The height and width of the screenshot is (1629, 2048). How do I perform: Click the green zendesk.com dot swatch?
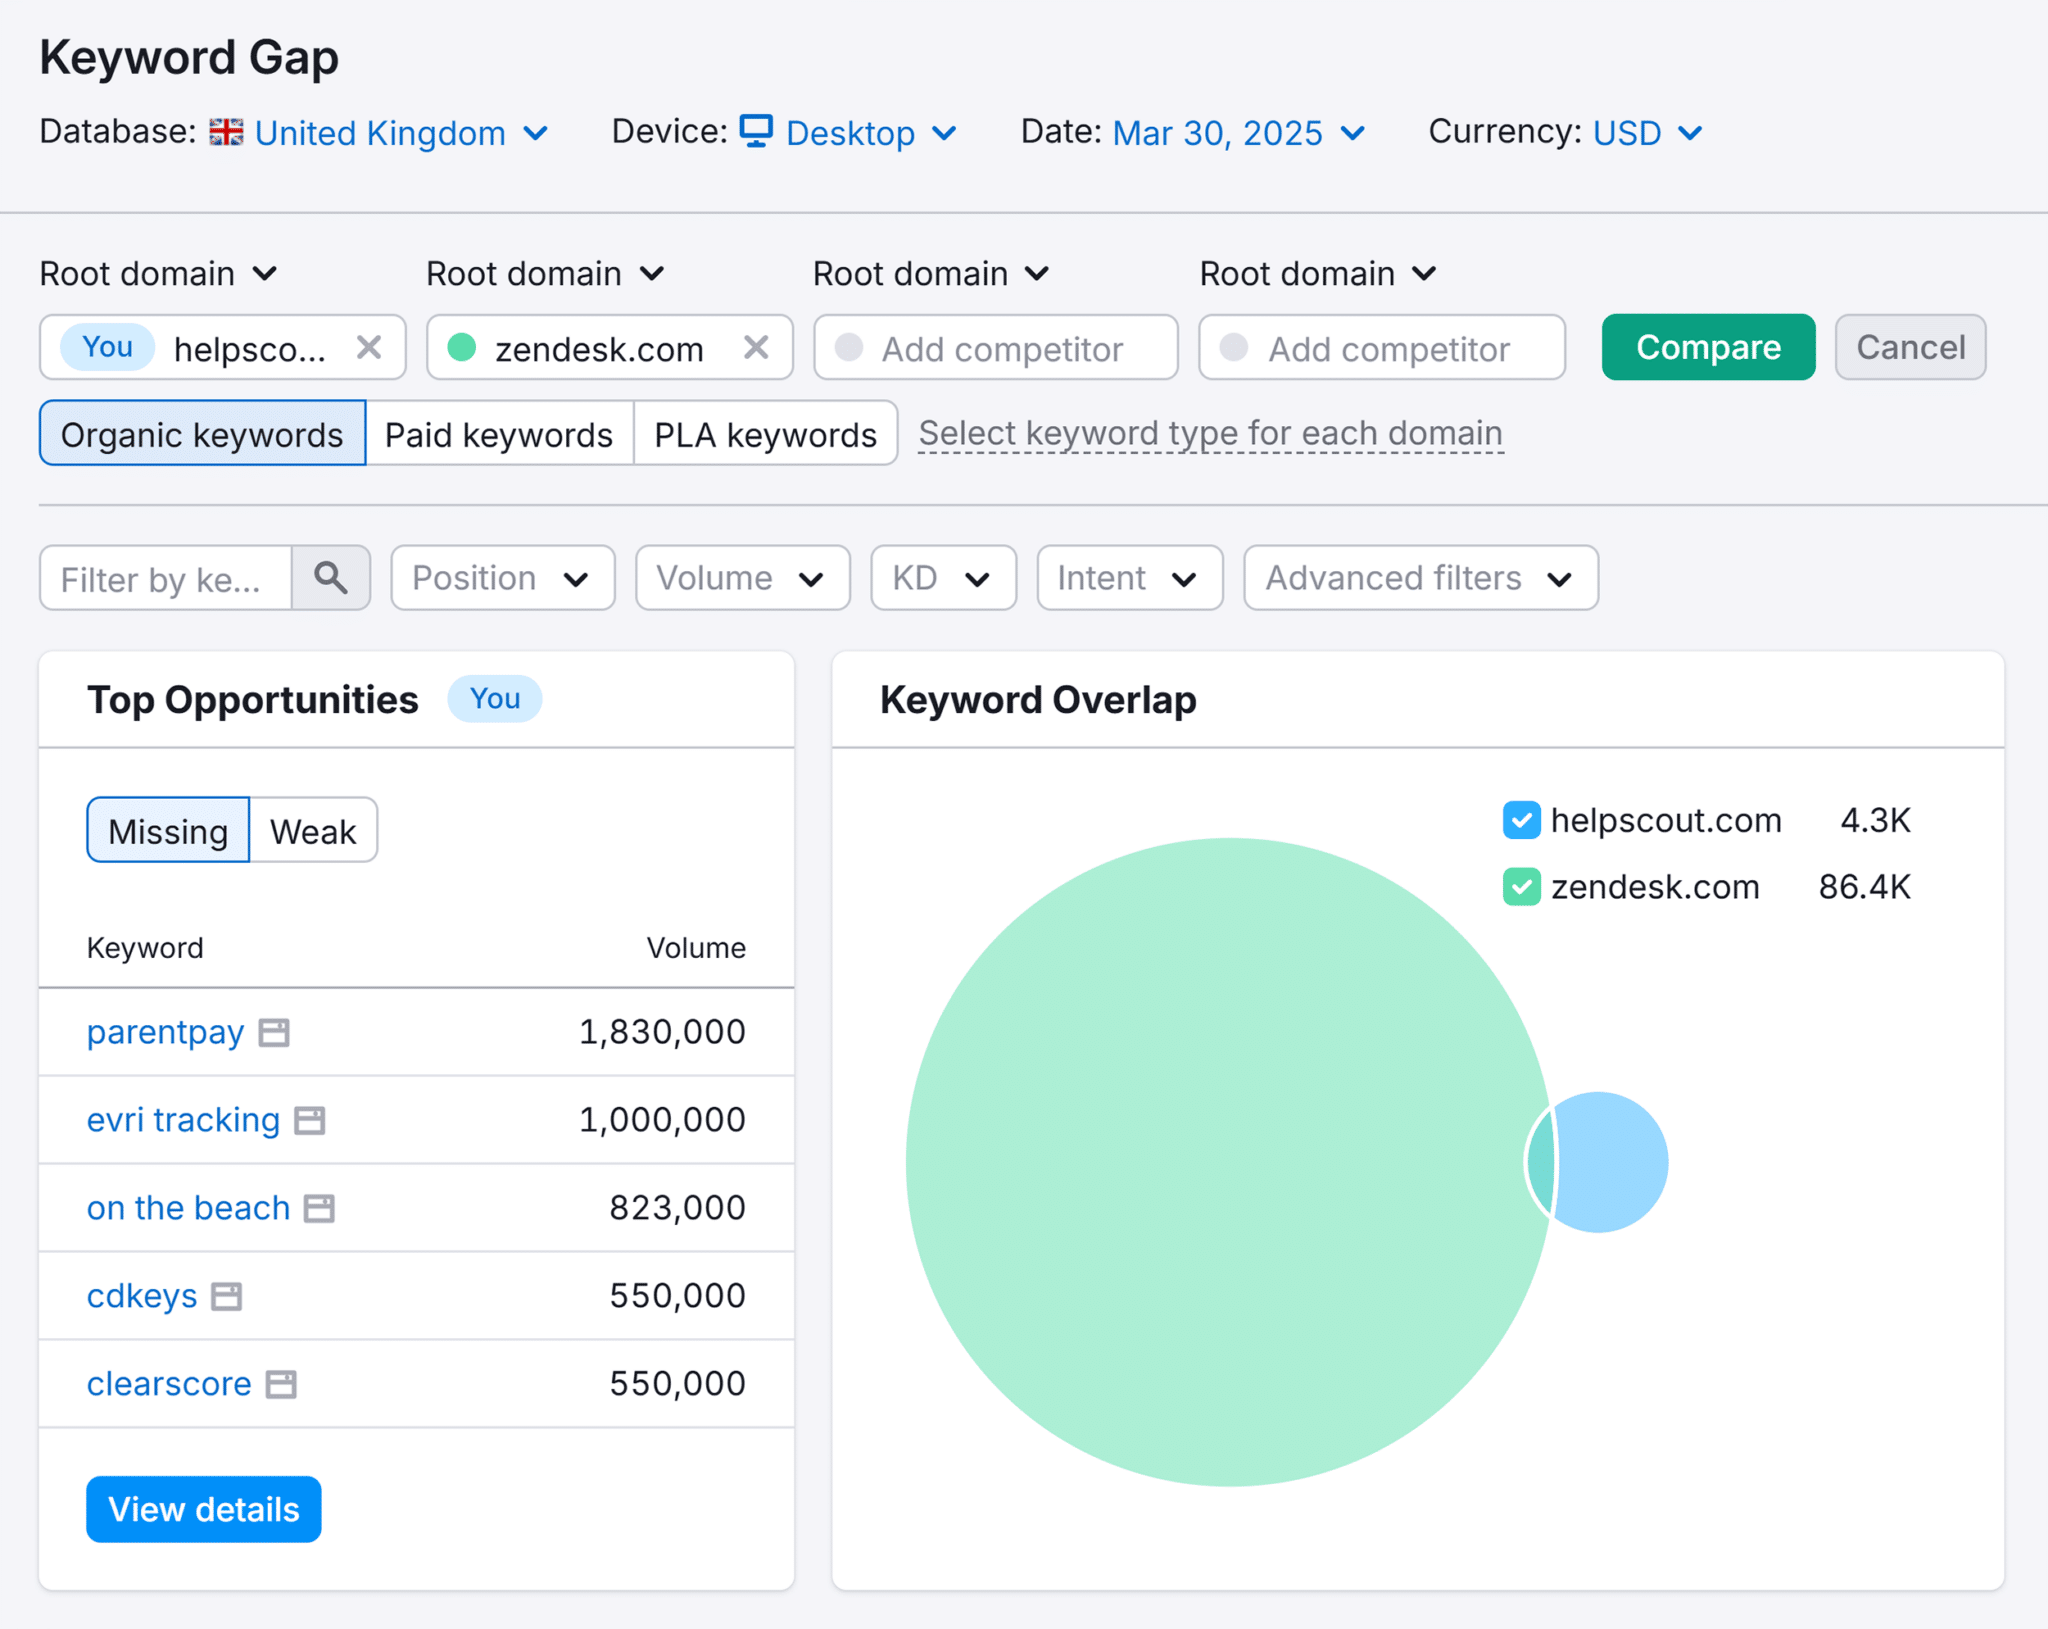[x=461, y=348]
